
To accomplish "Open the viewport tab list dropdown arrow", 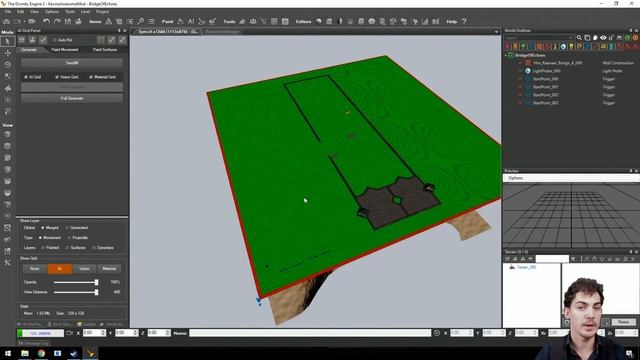I will click(x=496, y=32).
